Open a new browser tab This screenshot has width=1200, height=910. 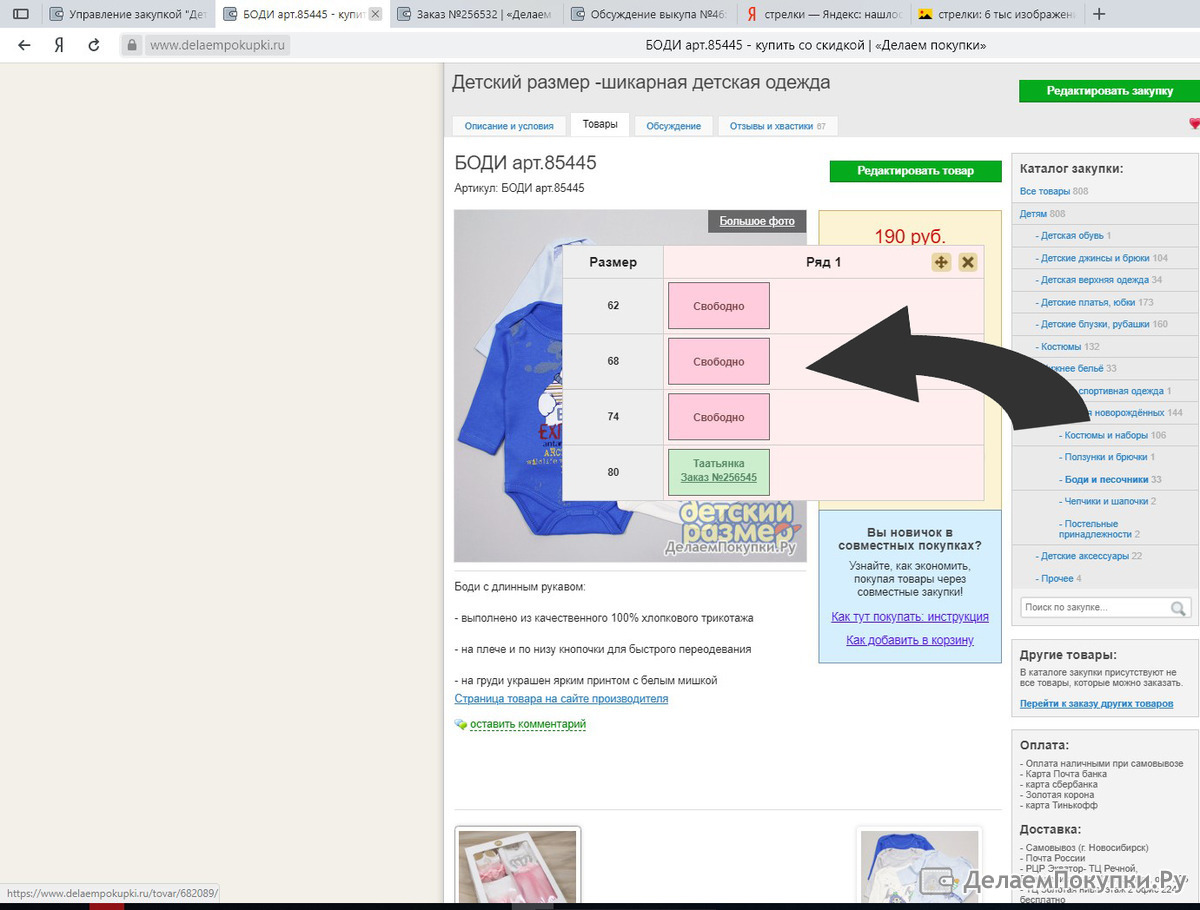pos(1099,14)
